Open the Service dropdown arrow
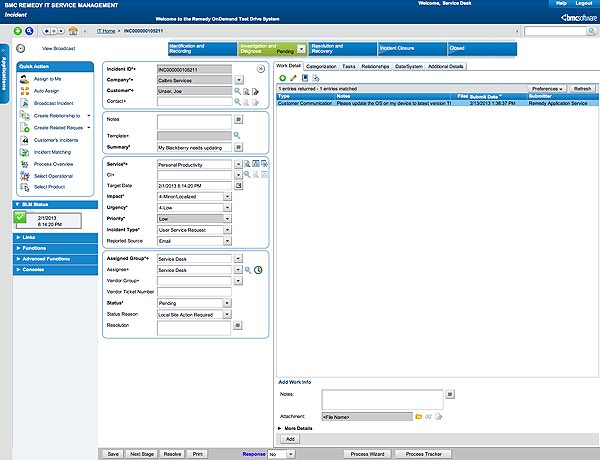Screen dimensions: 600x460 238,165
